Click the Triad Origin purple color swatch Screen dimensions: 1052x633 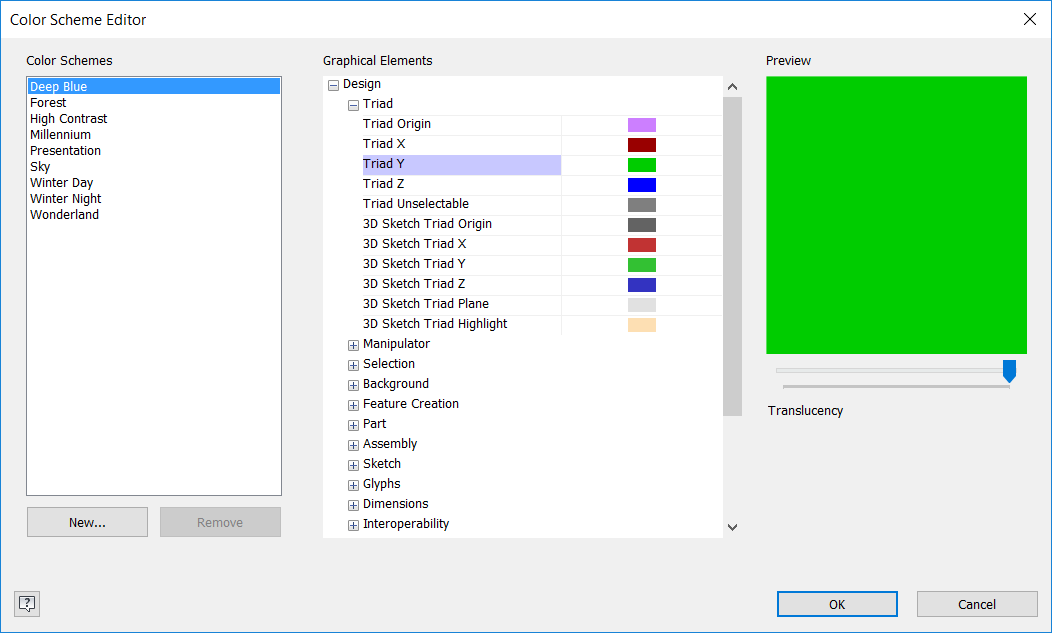pyautogui.click(x=641, y=125)
